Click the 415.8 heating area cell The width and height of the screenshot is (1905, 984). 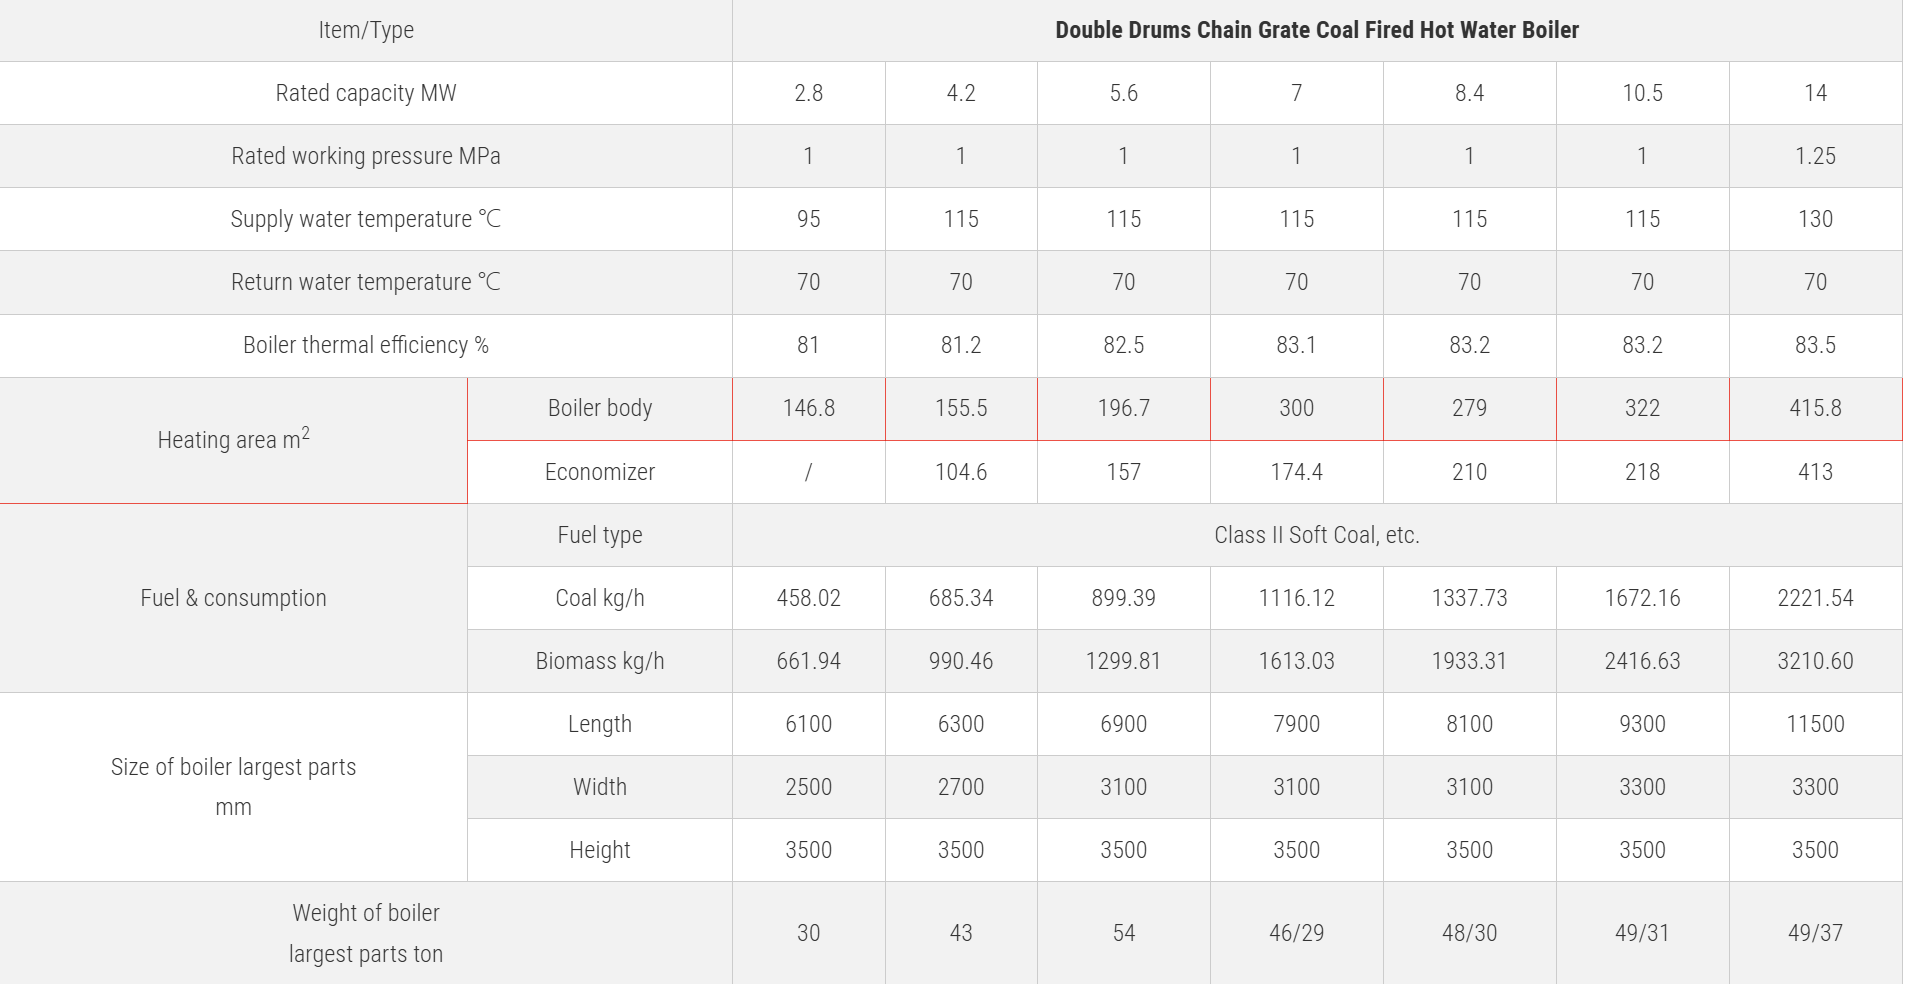[1815, 408]
